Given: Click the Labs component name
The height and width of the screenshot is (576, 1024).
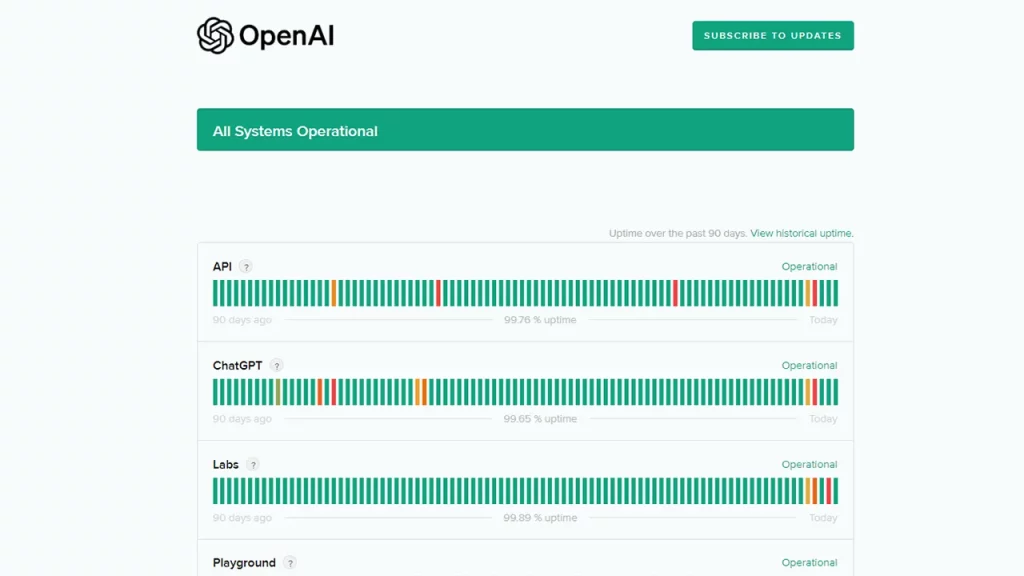Looking at the screenshot, I should point(225,464).
